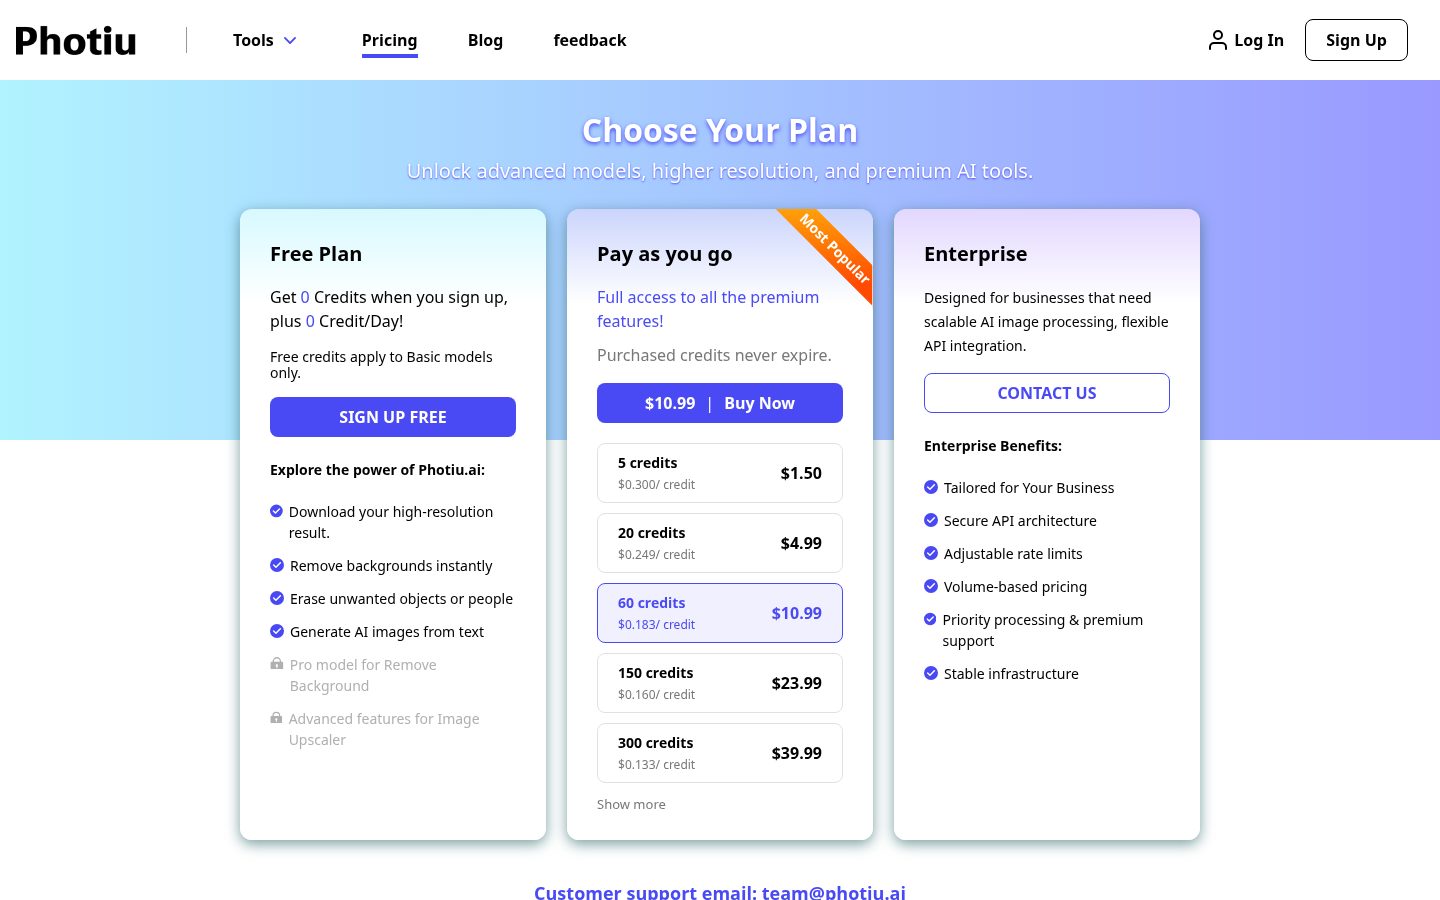Screen dimensions: 1440x900
Task: Click the user icon beside Log In
Action: click(x=1217, y=40)
